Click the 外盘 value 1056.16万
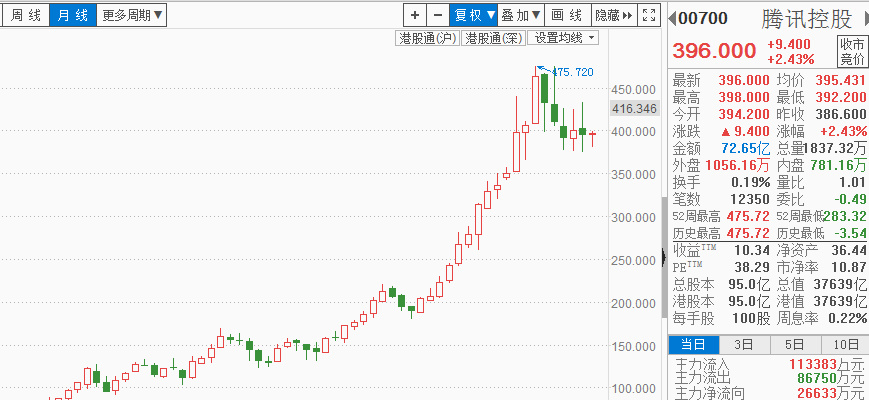This screenshot has width=869, height=400. 738,165
